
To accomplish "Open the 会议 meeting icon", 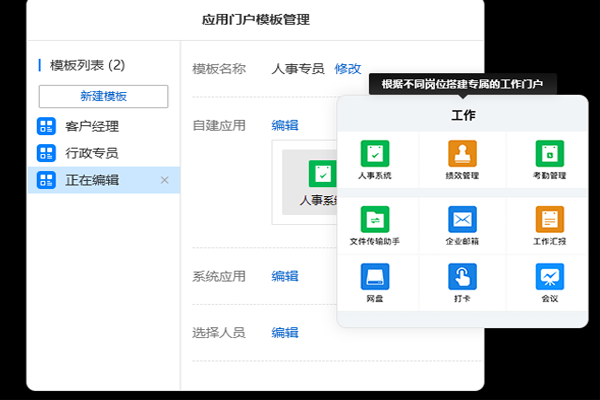I will (549, 276).
